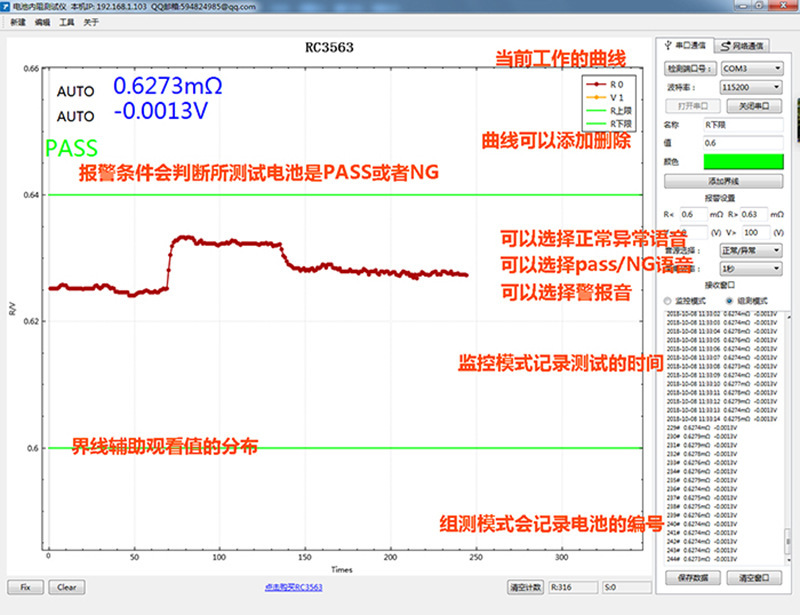Minimize the application window

click(742, 5)
